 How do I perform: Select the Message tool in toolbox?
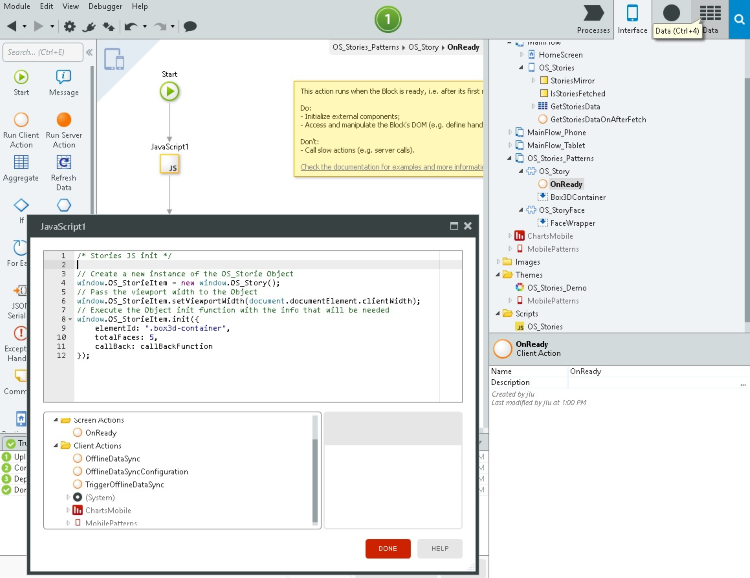63,78
